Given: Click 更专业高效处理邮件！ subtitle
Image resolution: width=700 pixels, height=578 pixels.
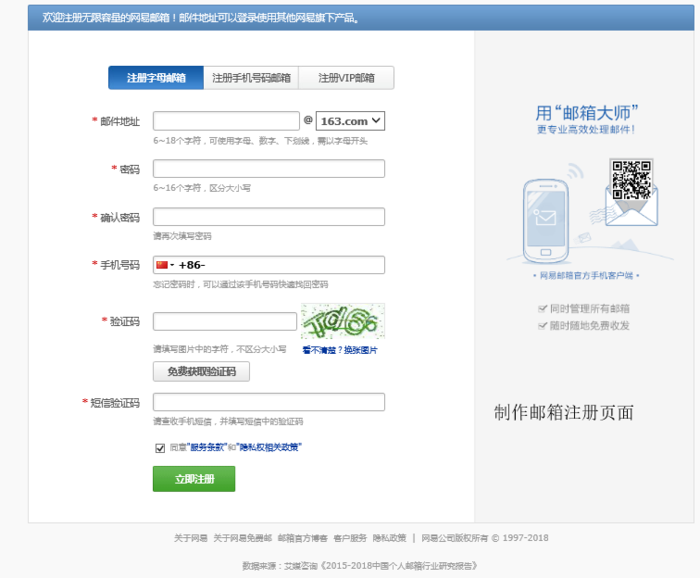Looking at the screenshot, I should tap(586, 129).
